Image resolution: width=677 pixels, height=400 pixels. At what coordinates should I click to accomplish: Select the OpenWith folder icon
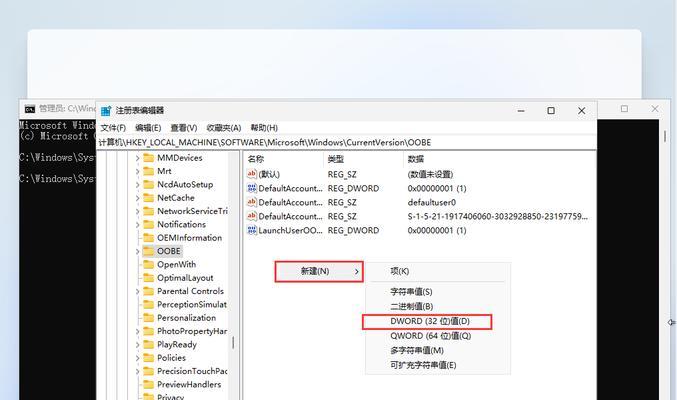pos(149,264)
